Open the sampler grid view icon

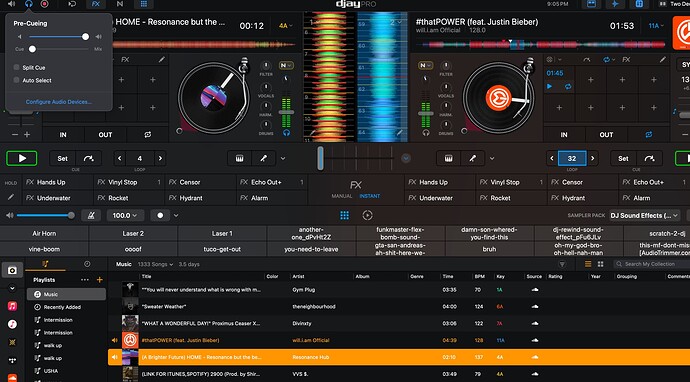point(345,215)
